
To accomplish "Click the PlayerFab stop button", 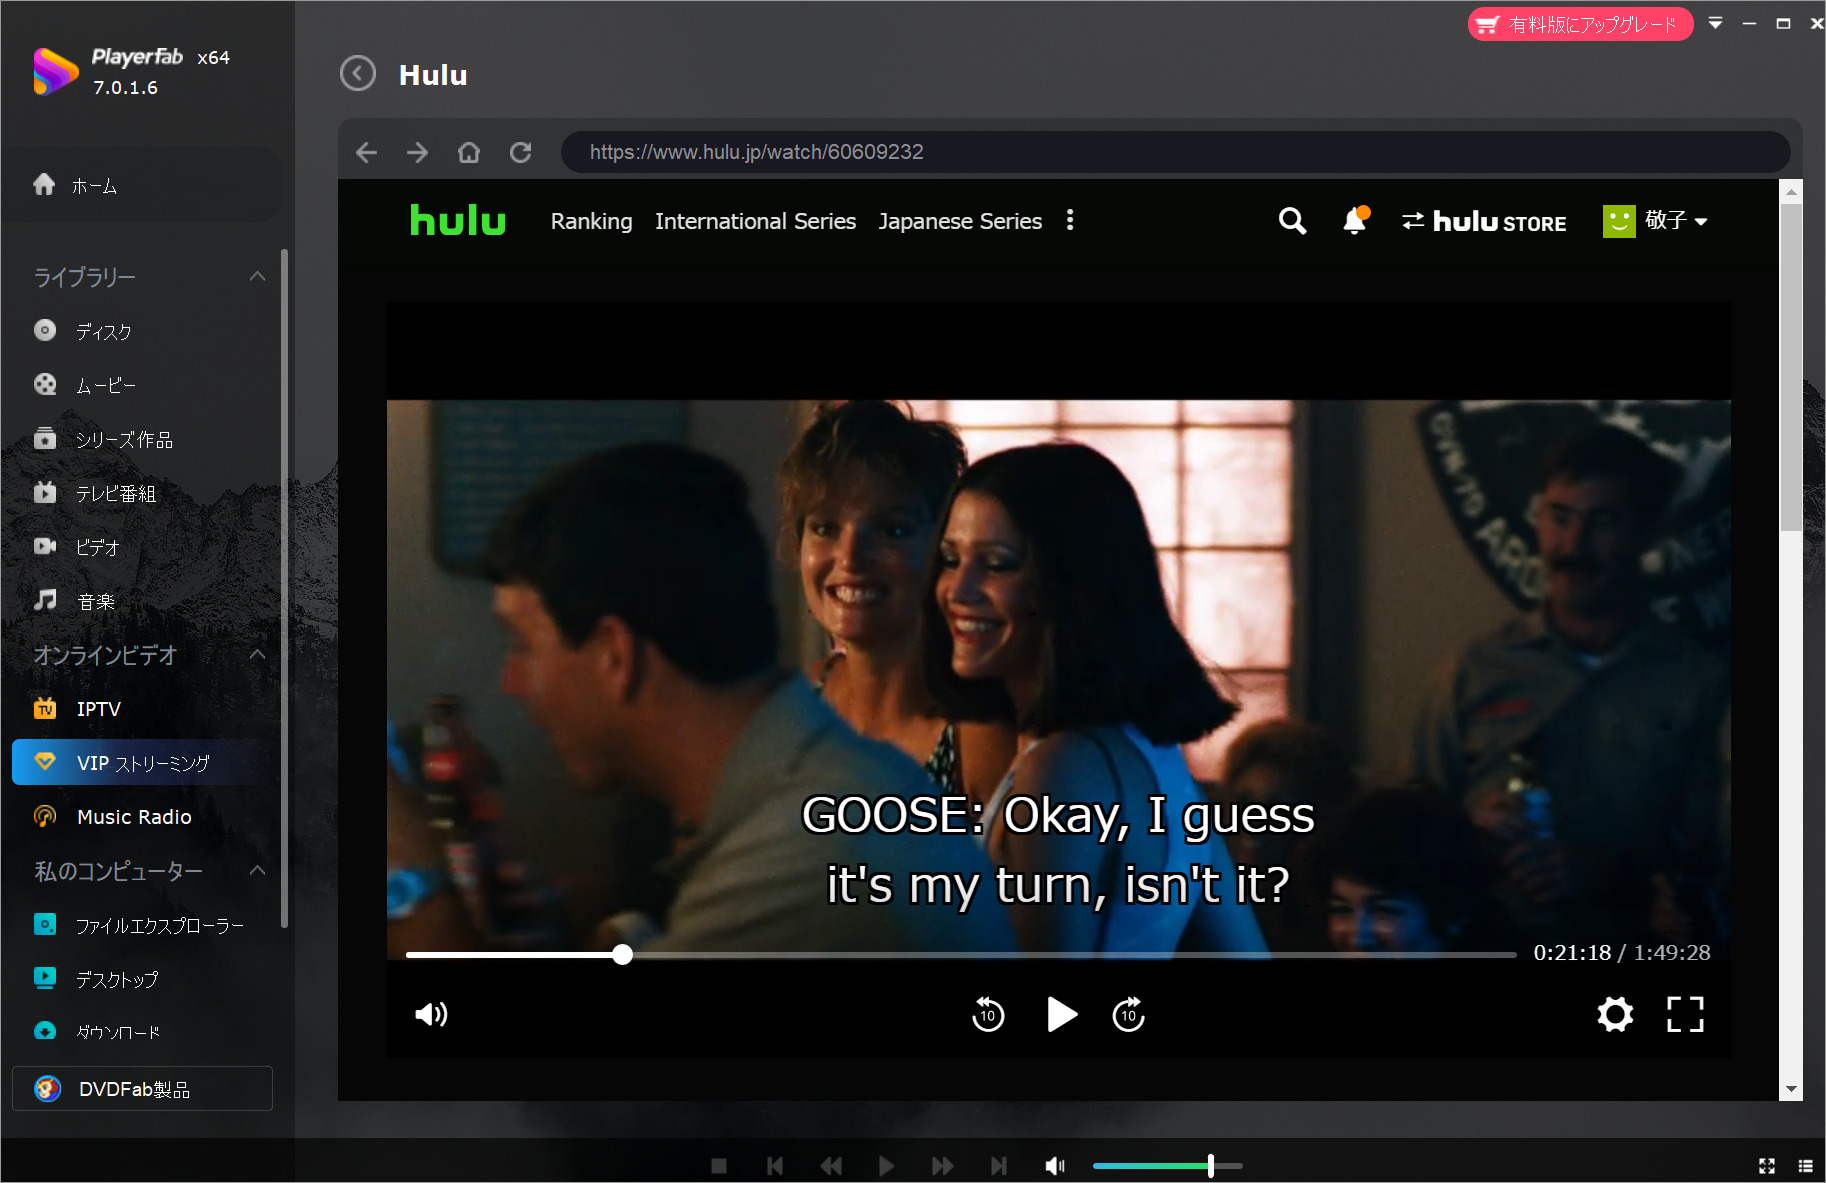I will point(718,1166).
